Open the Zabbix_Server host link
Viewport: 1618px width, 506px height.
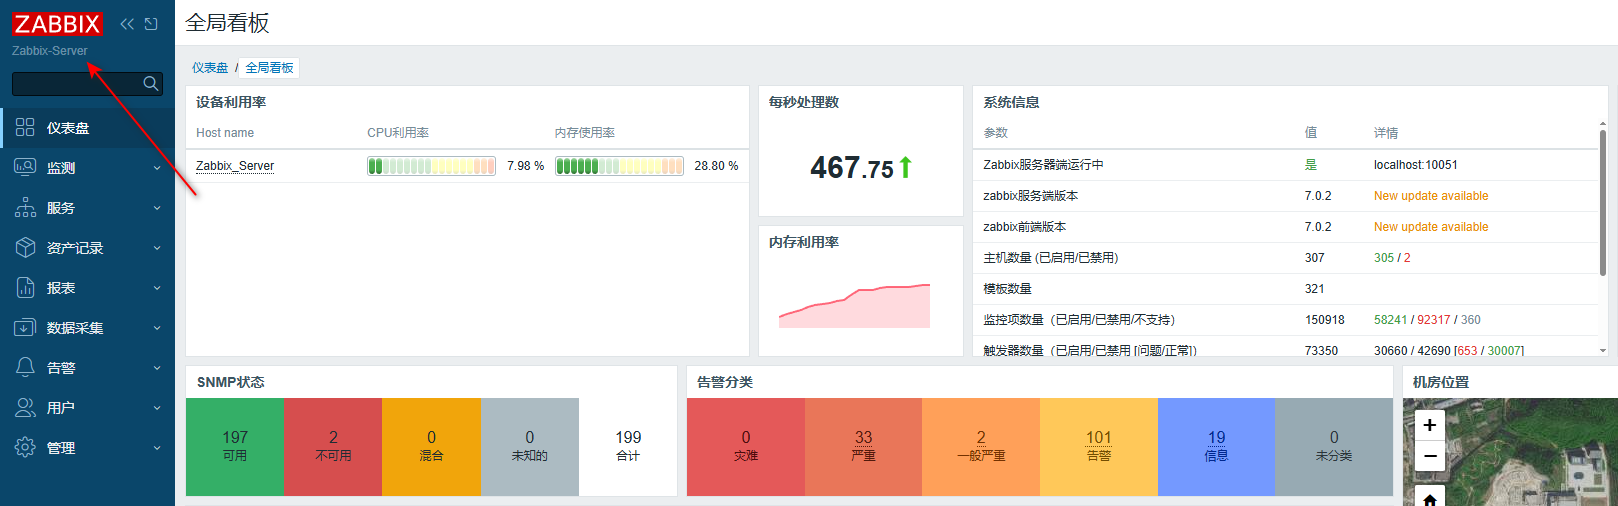tap(235, 166)
